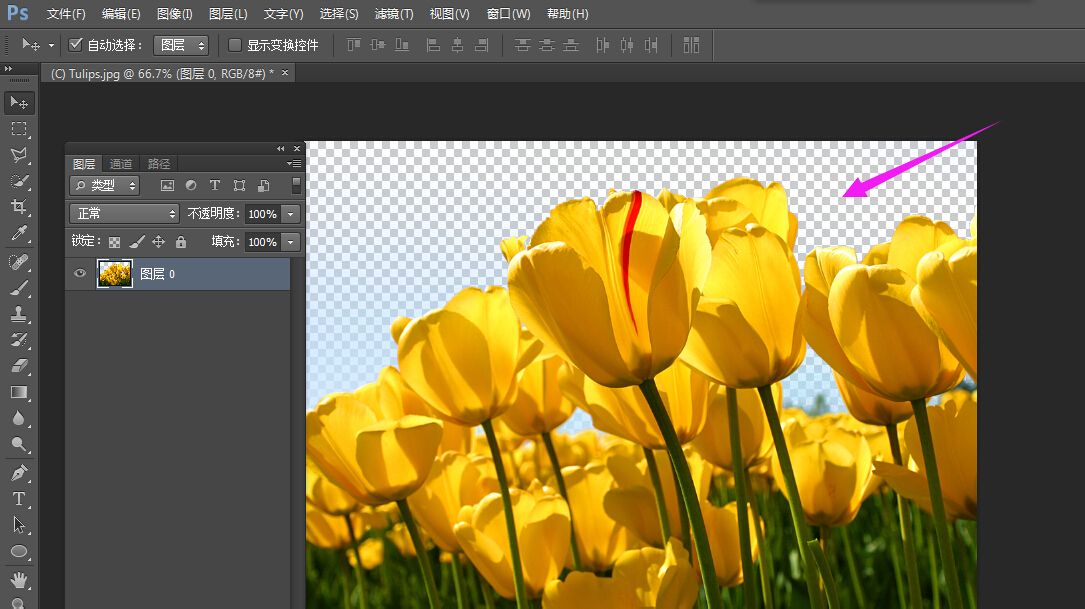Open the 图像(I) menu
Image resolution: width=1085 pixels, height=609 pixels.
pyautogui.click(x=174, y=14)
